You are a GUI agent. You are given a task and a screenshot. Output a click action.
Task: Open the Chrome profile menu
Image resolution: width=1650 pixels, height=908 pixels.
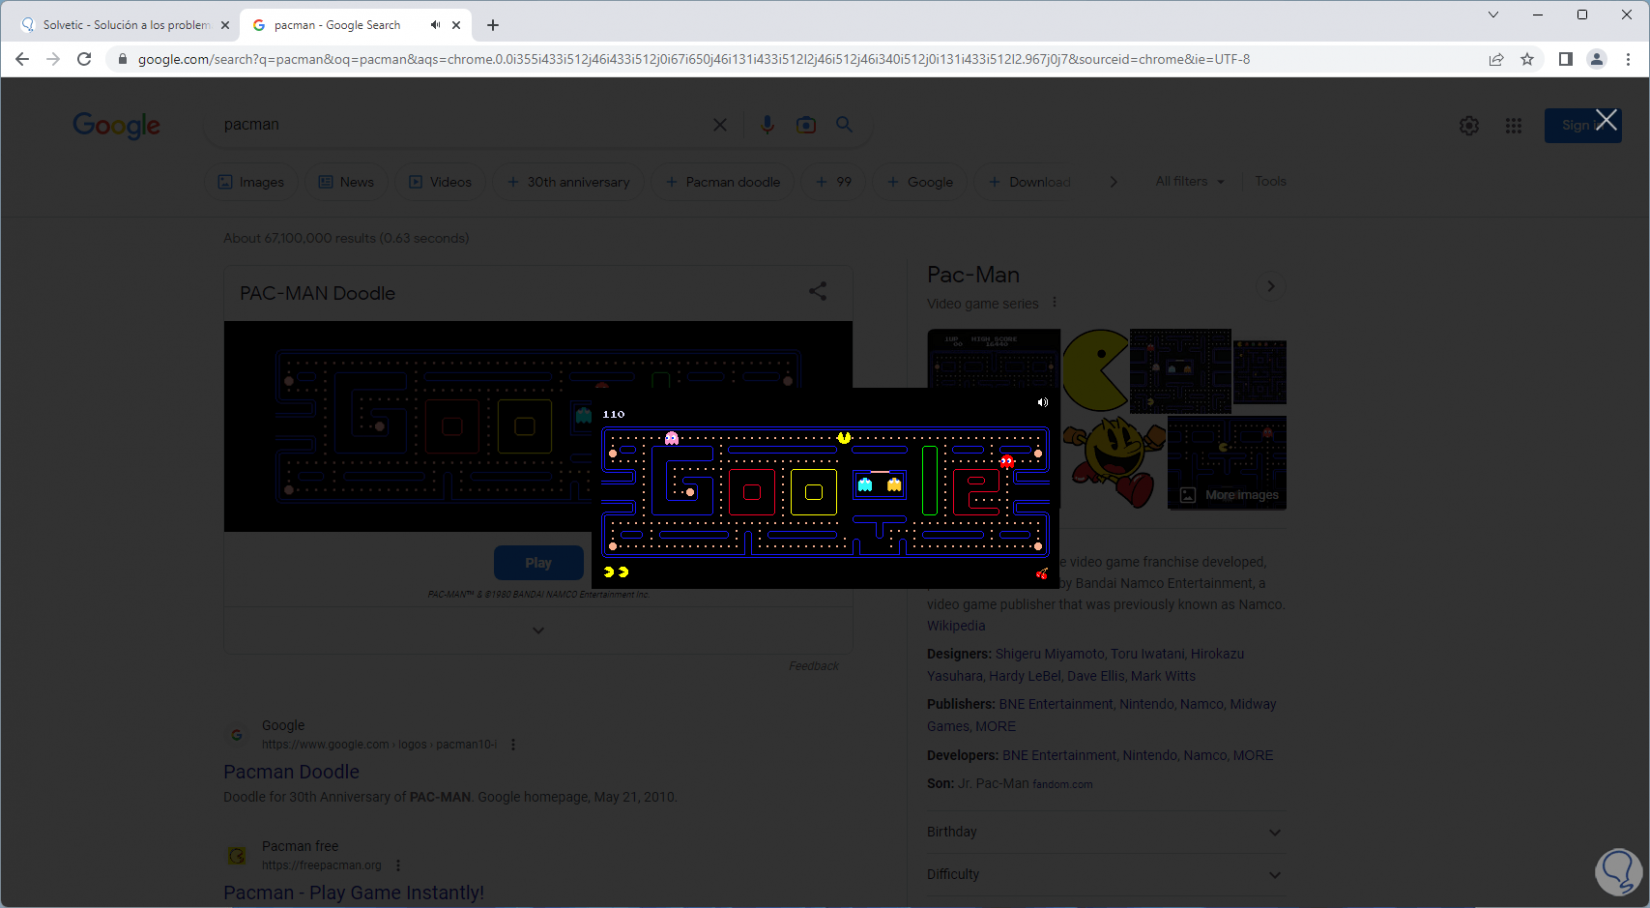(x=1597, y=59)
